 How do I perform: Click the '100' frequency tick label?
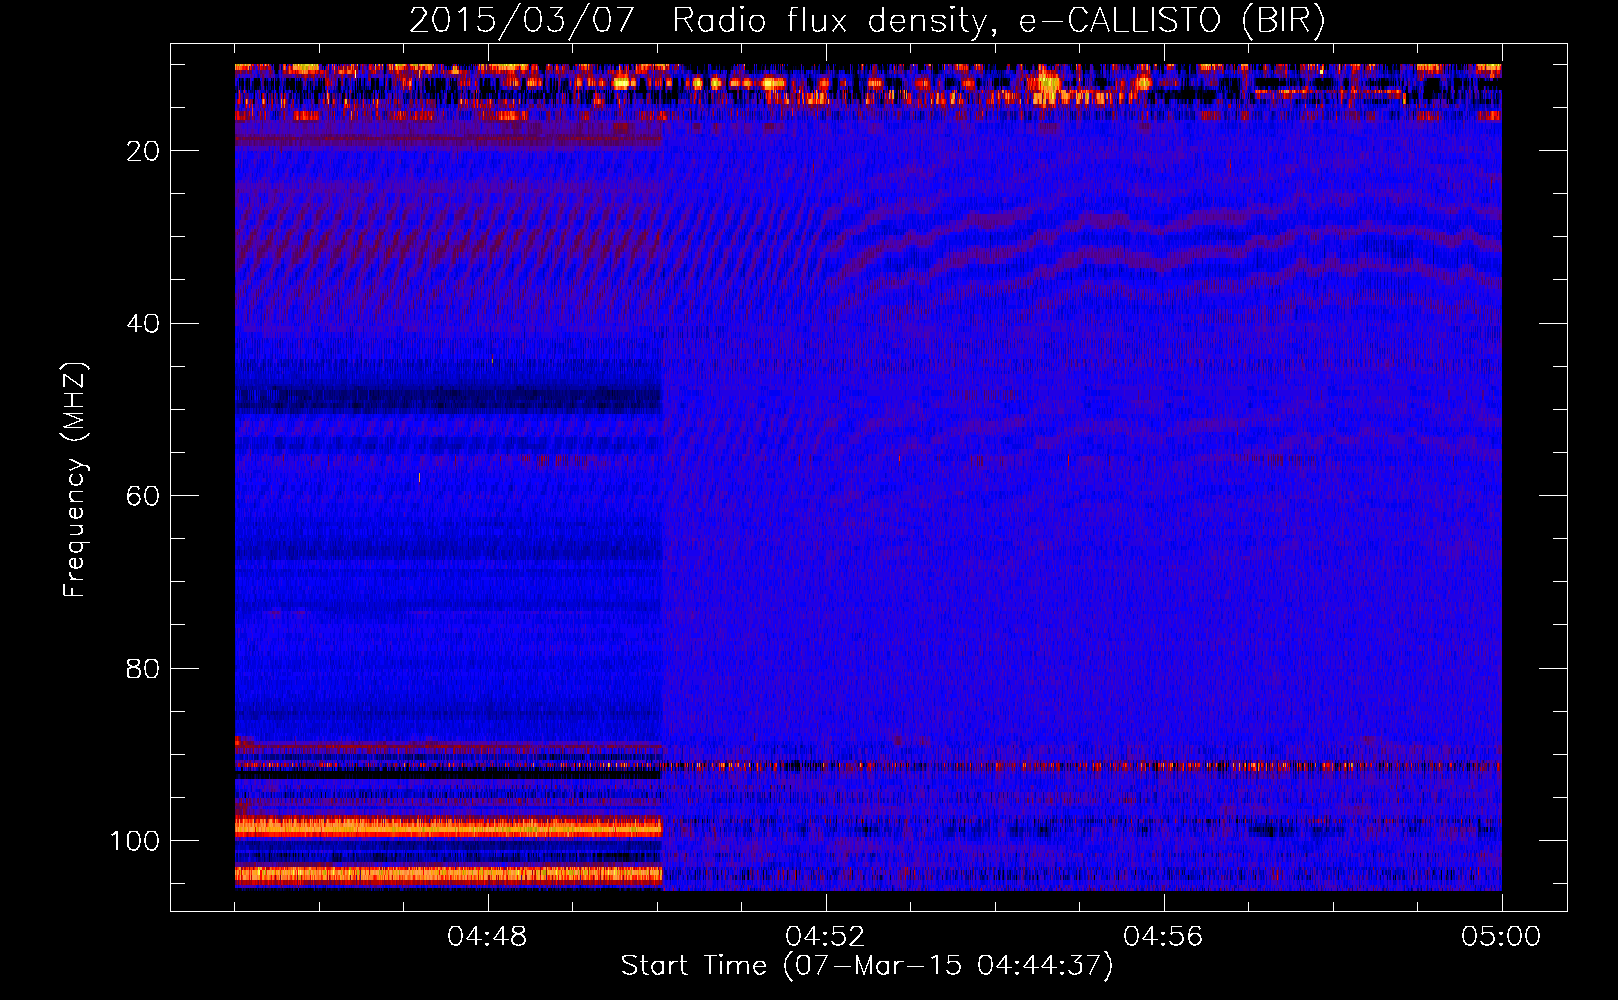pos(135,841)
